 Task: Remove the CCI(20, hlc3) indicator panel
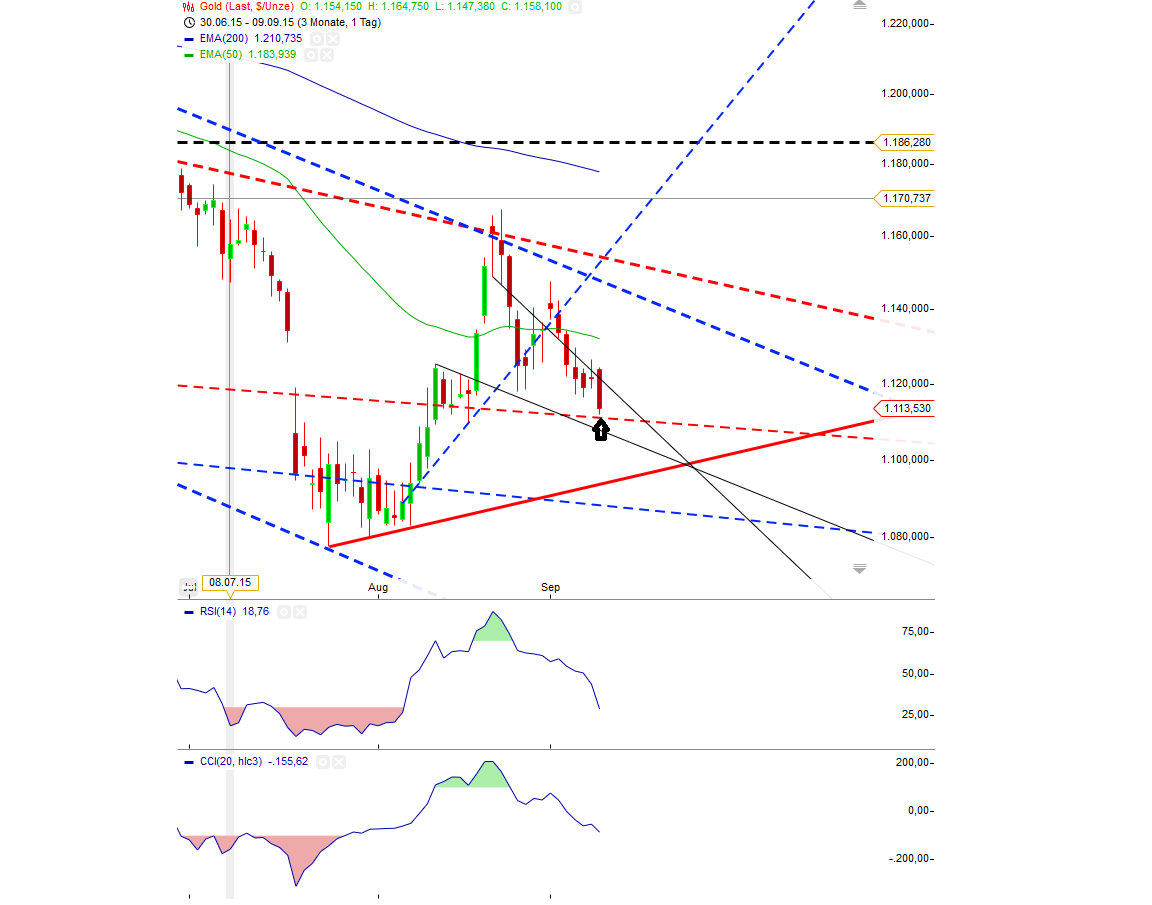pos(338,761)
